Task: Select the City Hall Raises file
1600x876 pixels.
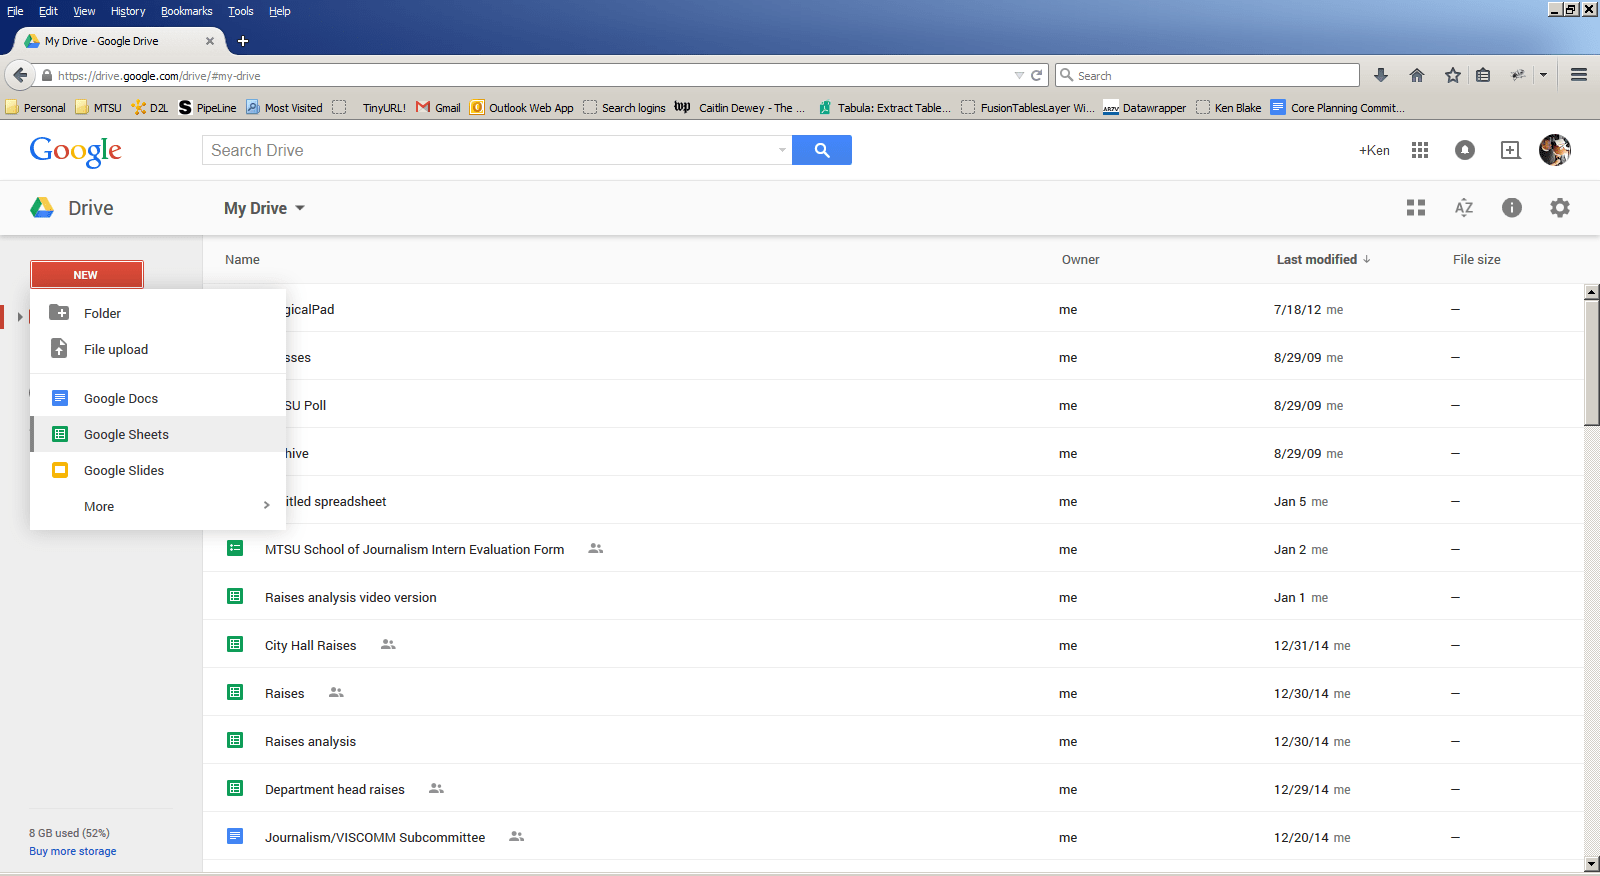Action: [x=310, y=645]
